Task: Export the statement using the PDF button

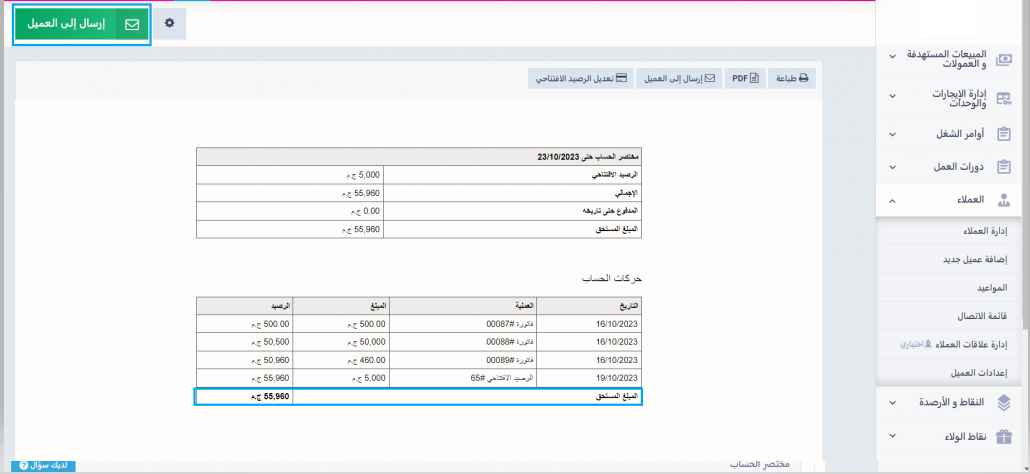Action: pyautogui.click(x=745, y=78)
